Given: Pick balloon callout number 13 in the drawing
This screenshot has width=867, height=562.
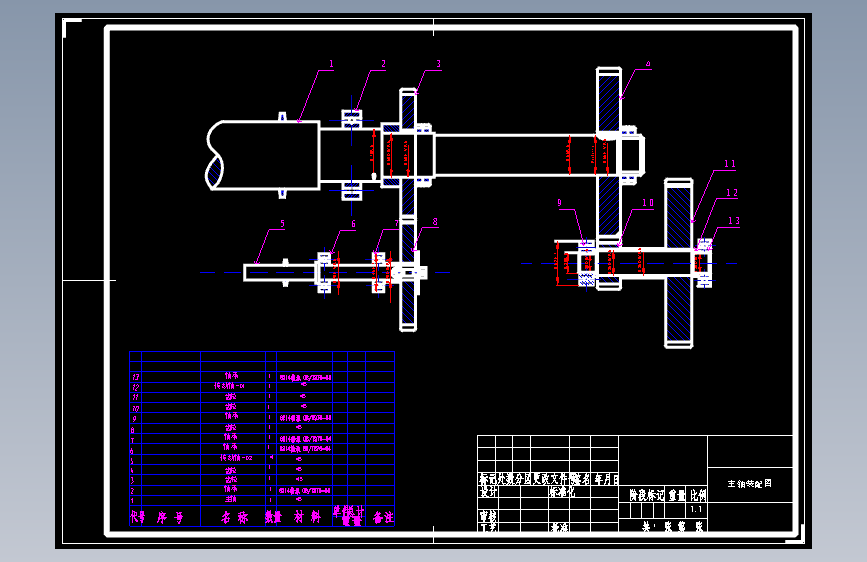Looking at the screenshot, I should 734,221.
